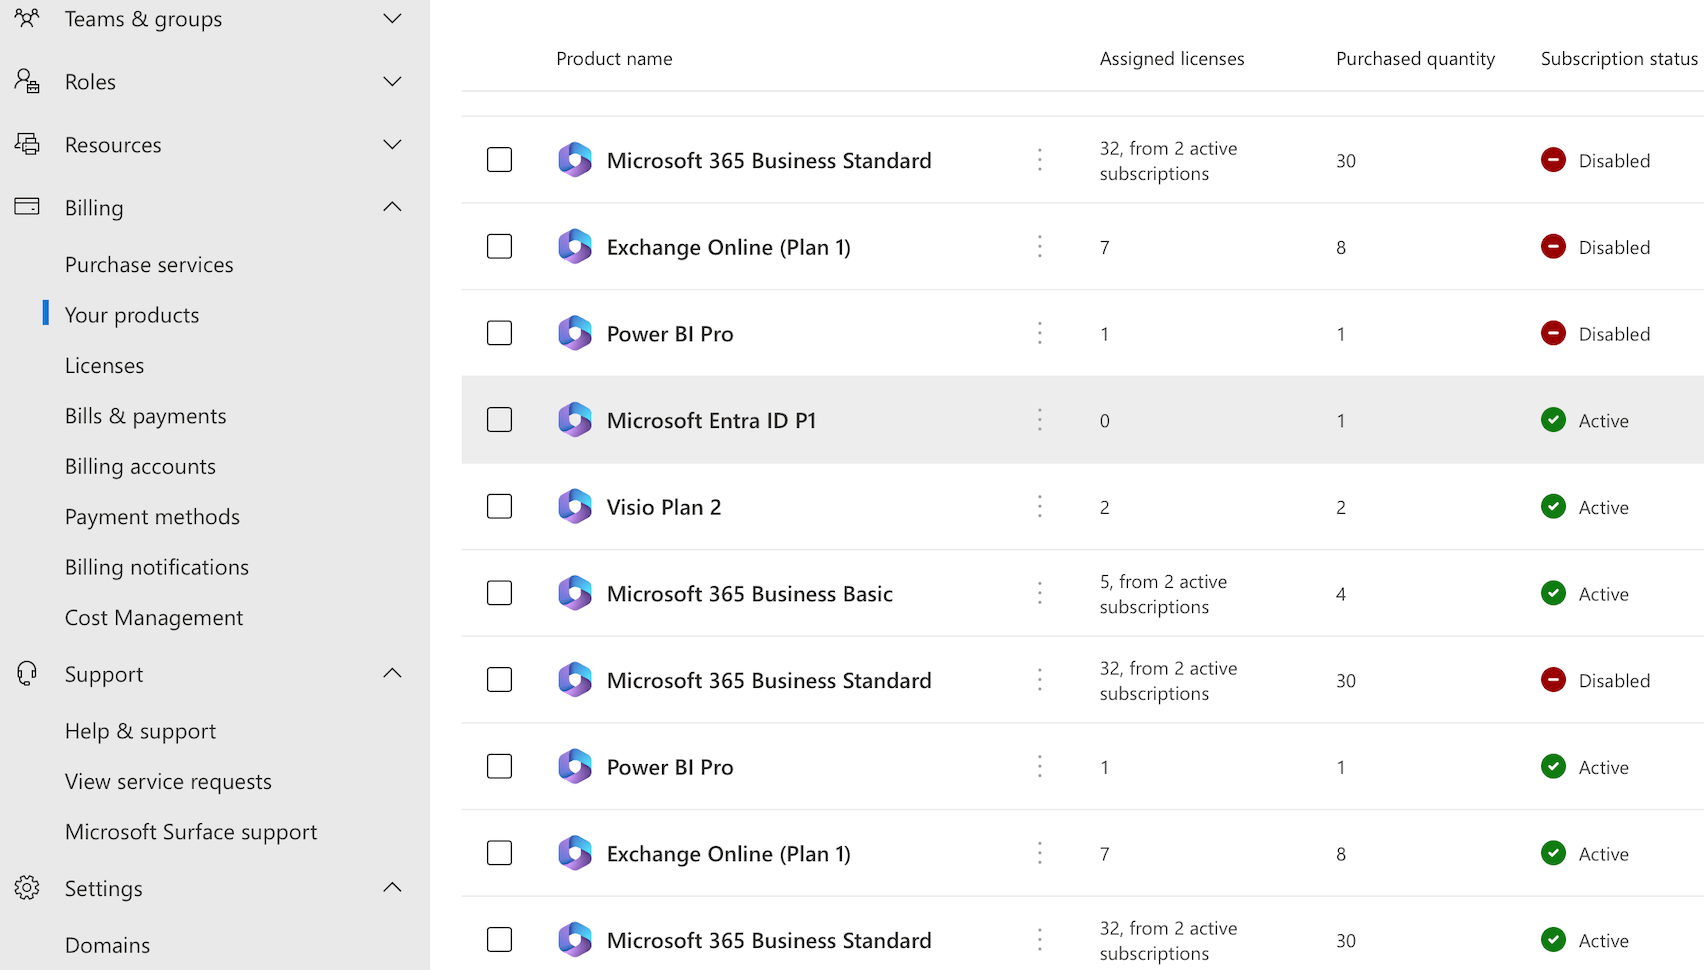This screenshot has height=970, width=1704.
Task: Open Domains under Settings
Action: point(107,945)
